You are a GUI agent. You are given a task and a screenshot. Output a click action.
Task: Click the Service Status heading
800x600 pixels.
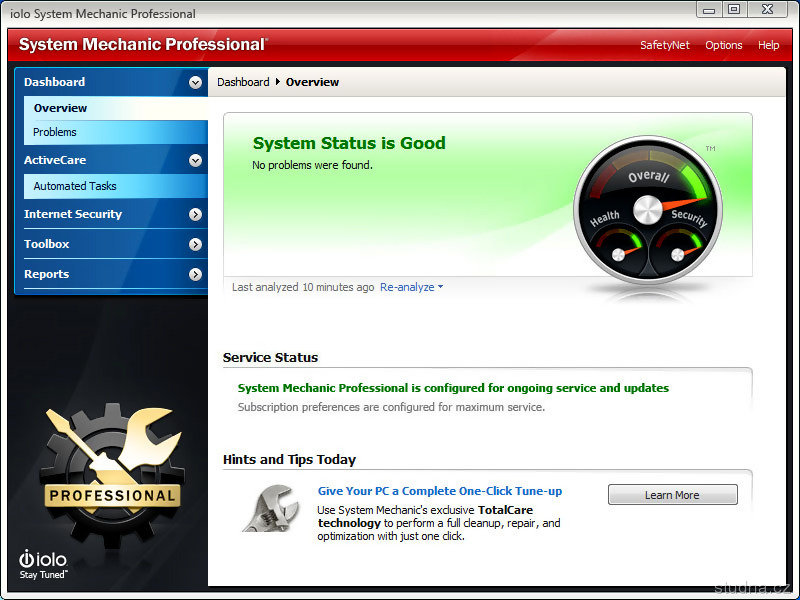(x=270, y=358)
